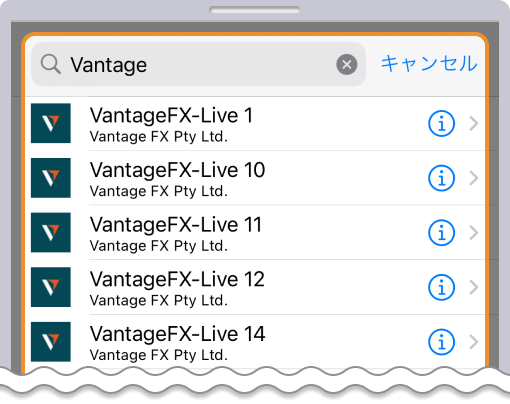Open info for VantageFX-Live 10
Viewport: 510px width, 404px height.
(441, 178)
